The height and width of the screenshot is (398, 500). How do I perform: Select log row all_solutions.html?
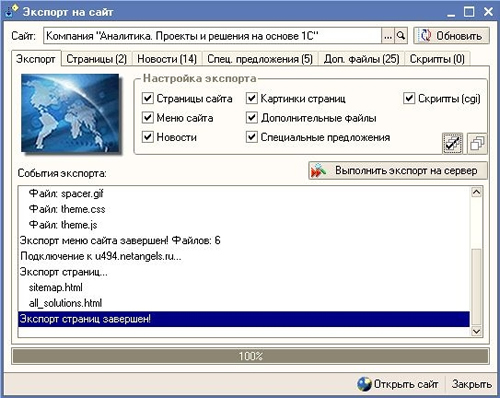pos(244,303)
